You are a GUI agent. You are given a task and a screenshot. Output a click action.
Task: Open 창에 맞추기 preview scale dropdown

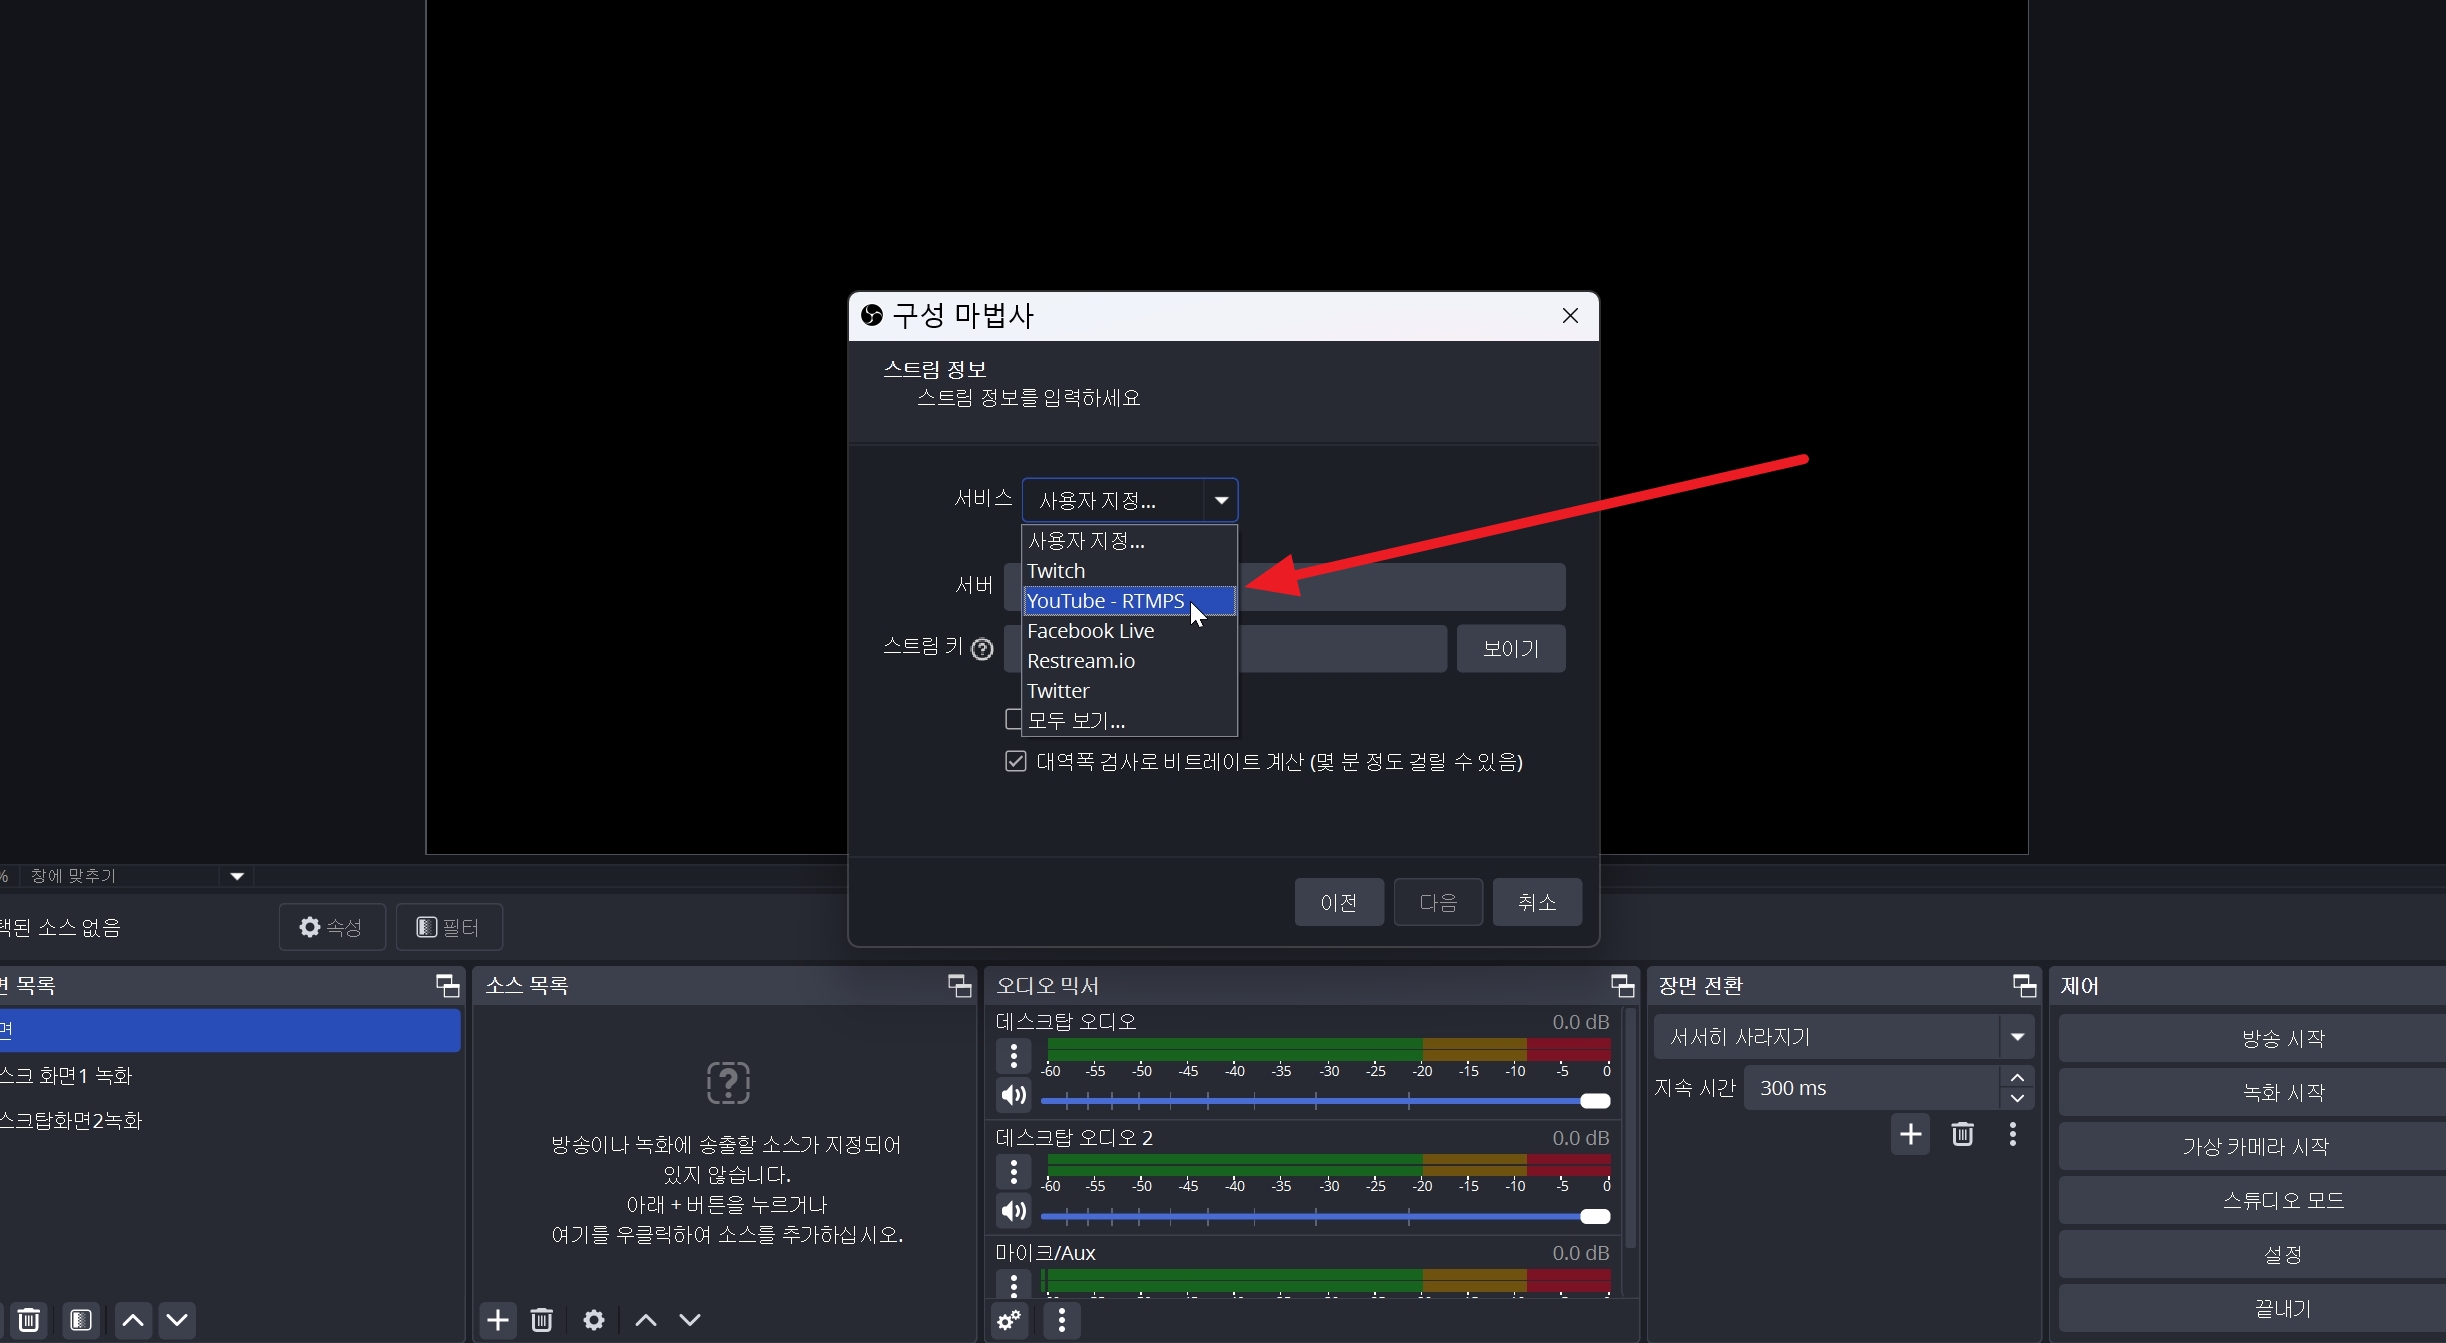(237, 876)
